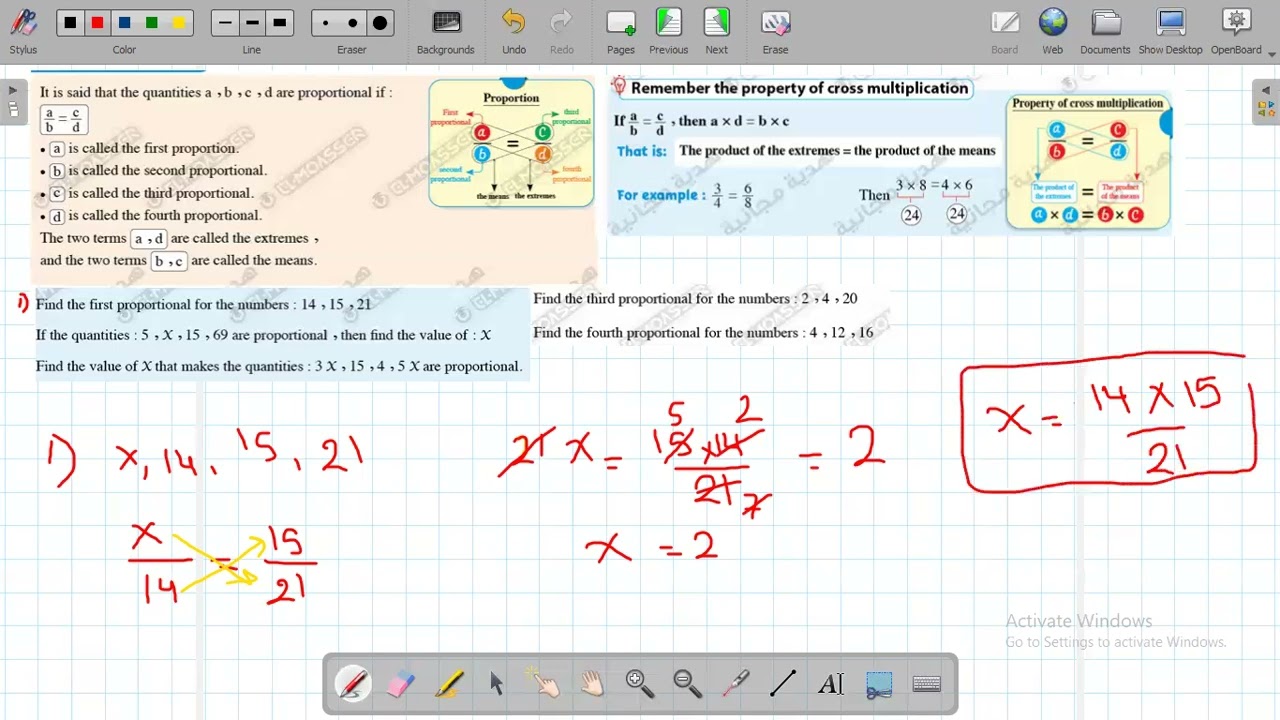The height and width of the screenshot is (720, 1280).
Task: Set the medium eraser size
Action: [352, 23]
